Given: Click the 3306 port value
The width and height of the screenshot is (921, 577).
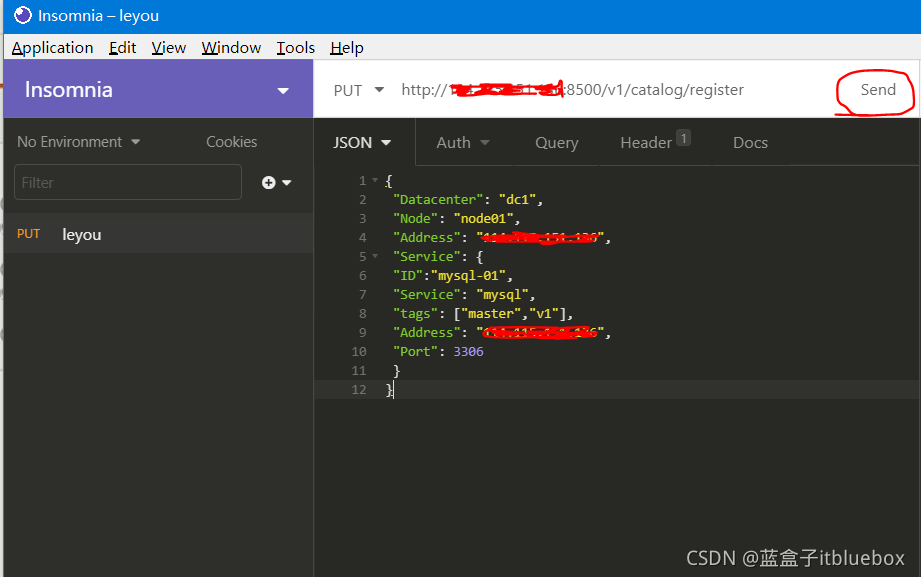Looking at the screenshot, I should (468, 351).
